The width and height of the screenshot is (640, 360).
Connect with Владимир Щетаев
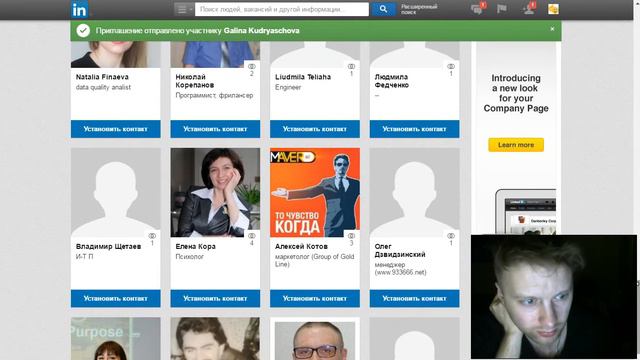tap(116, 298)
